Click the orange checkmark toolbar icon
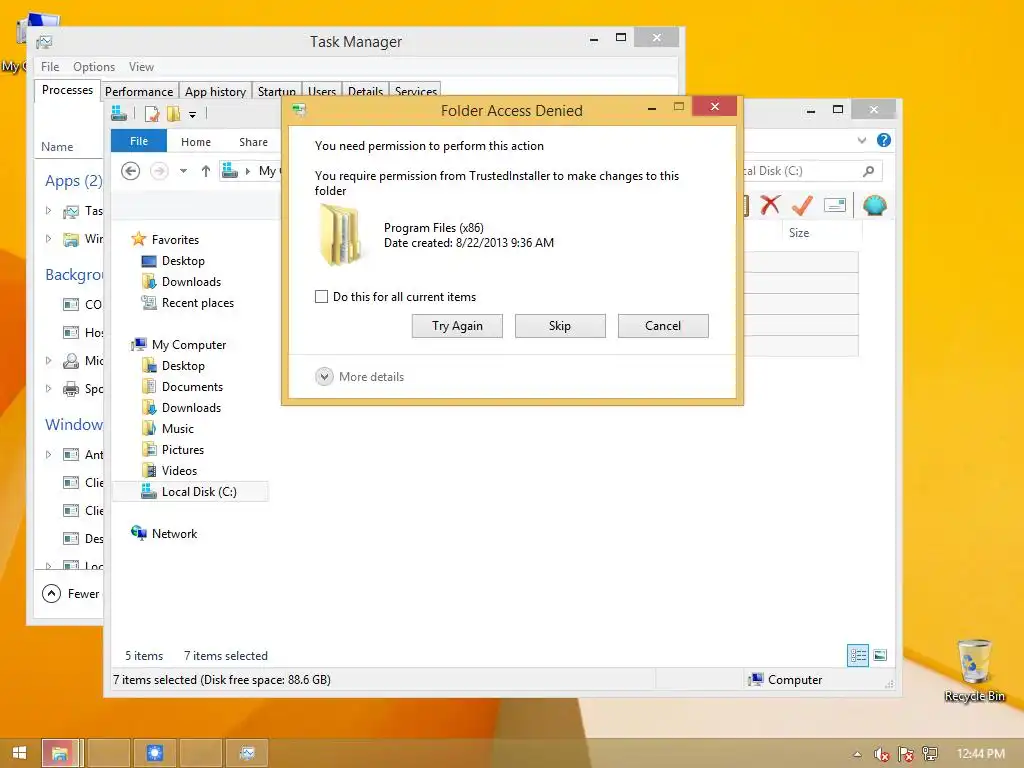 802,205
